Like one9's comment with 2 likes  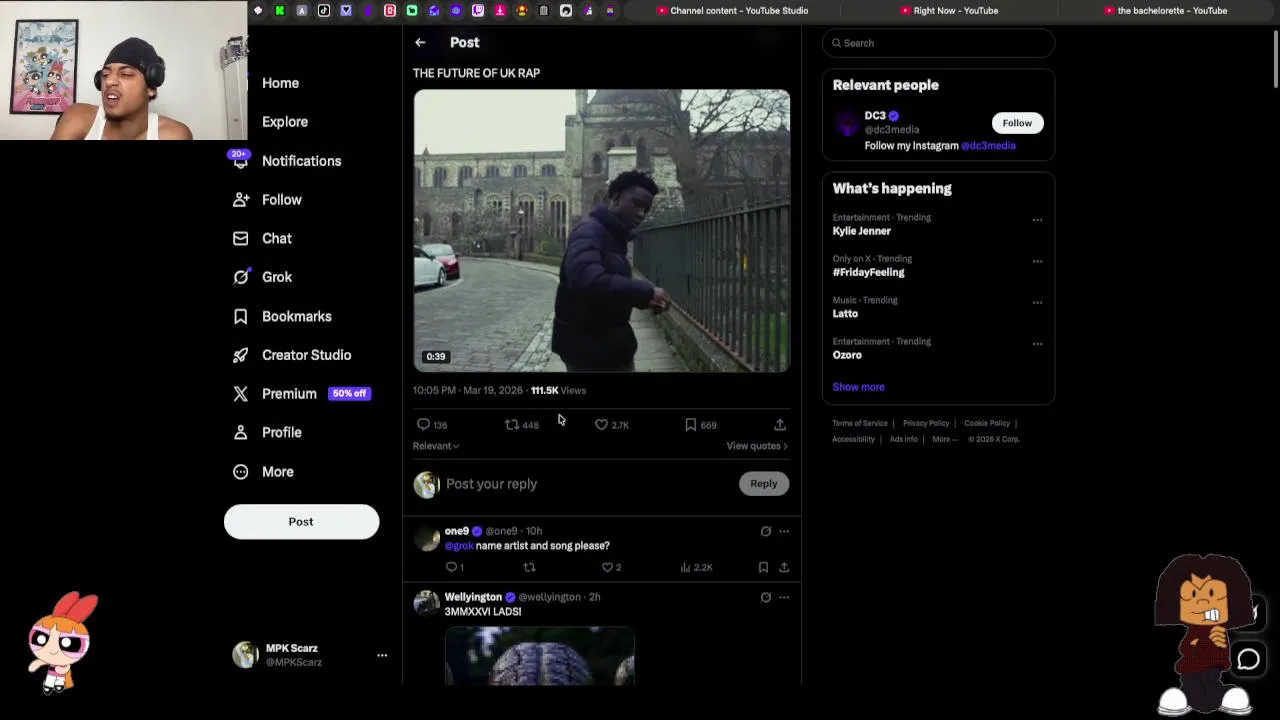[x=607, y=568]
